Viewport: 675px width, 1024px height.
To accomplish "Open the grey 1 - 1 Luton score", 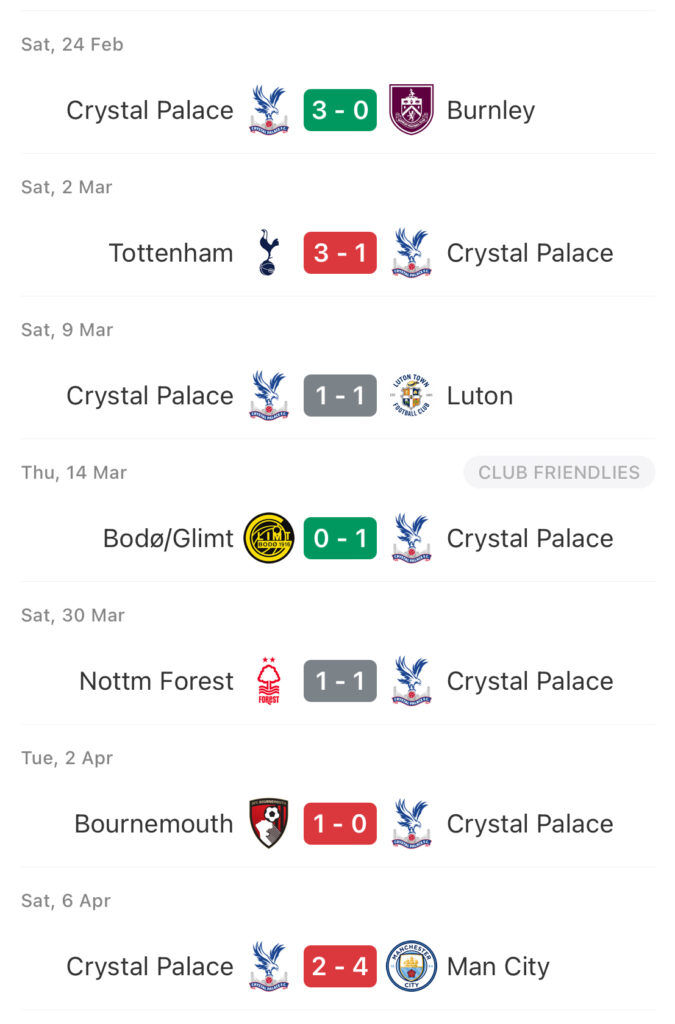I will coord(340,395).
